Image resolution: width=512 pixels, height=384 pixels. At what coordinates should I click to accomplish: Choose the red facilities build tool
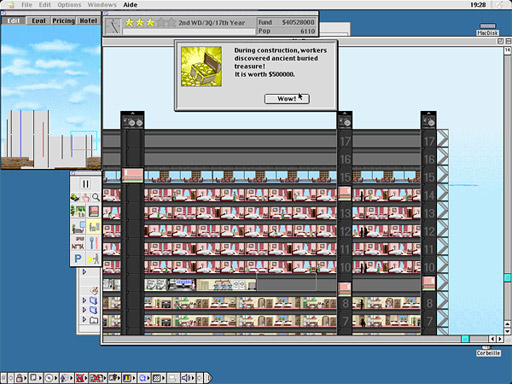(78, 243)
